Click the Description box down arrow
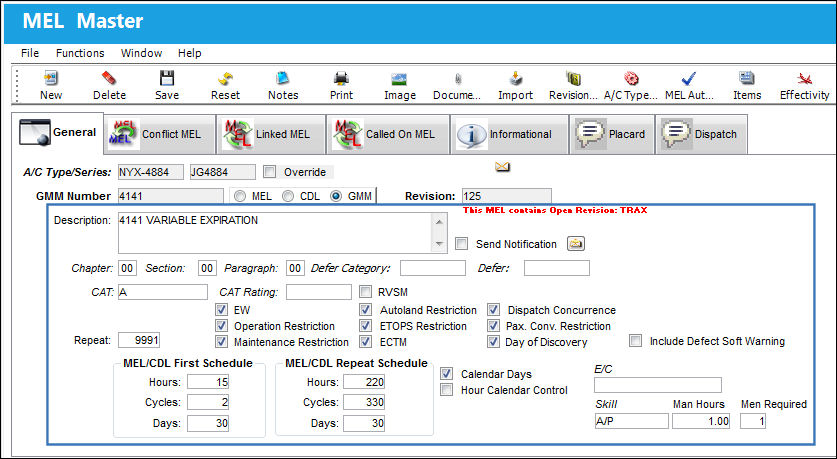The width and height of the screenshot is (837, 459). click(x=439, y=244)
